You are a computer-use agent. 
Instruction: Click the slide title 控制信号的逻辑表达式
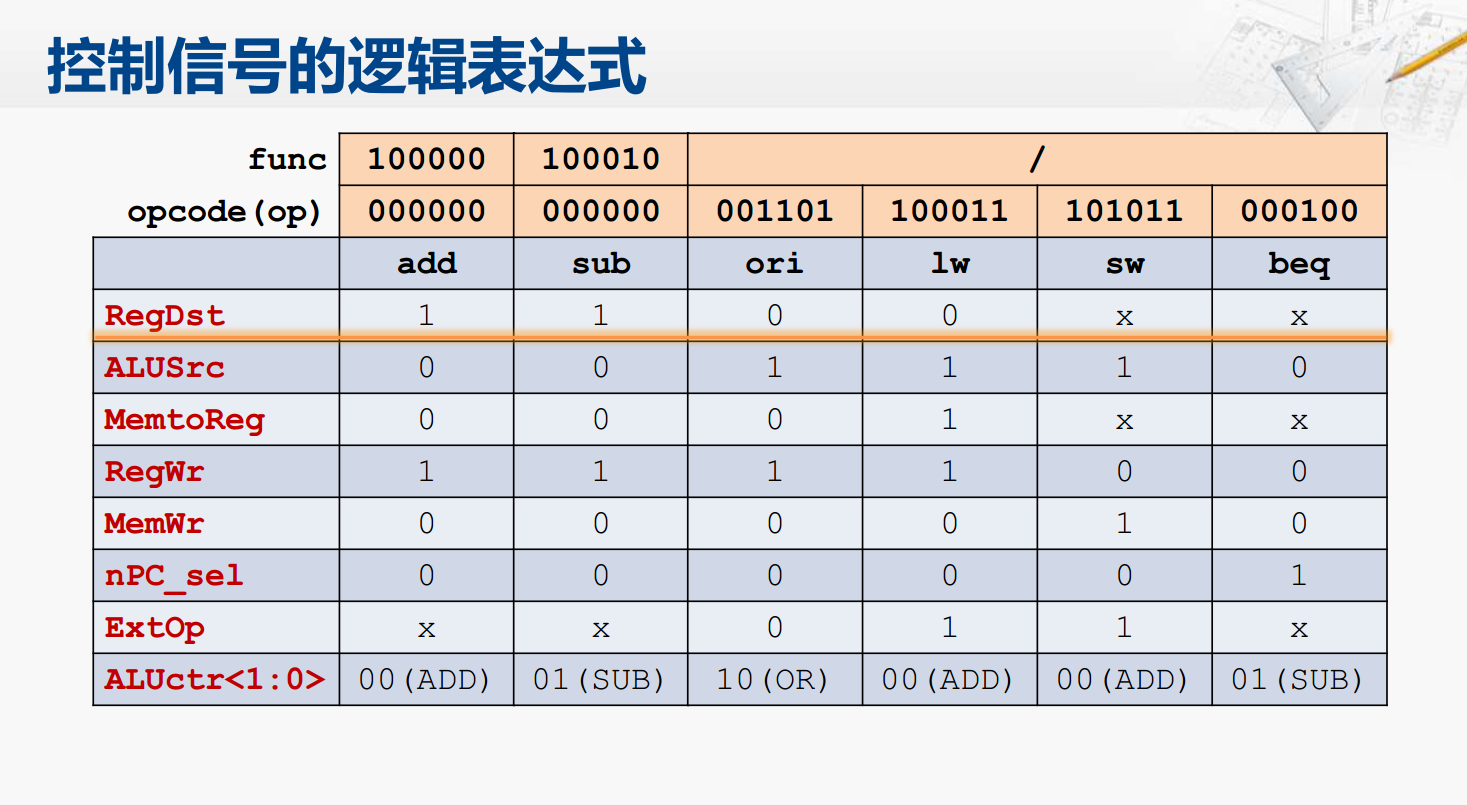[x=347, y=66]
